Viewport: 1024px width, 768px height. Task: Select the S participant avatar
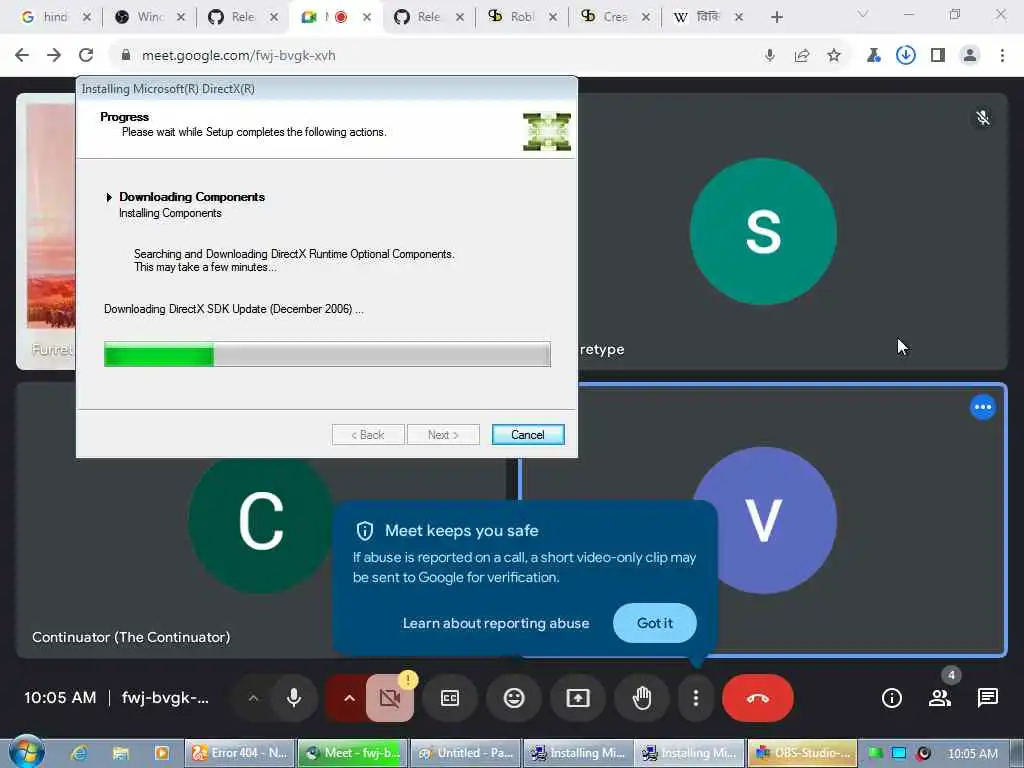pos(763,231)
